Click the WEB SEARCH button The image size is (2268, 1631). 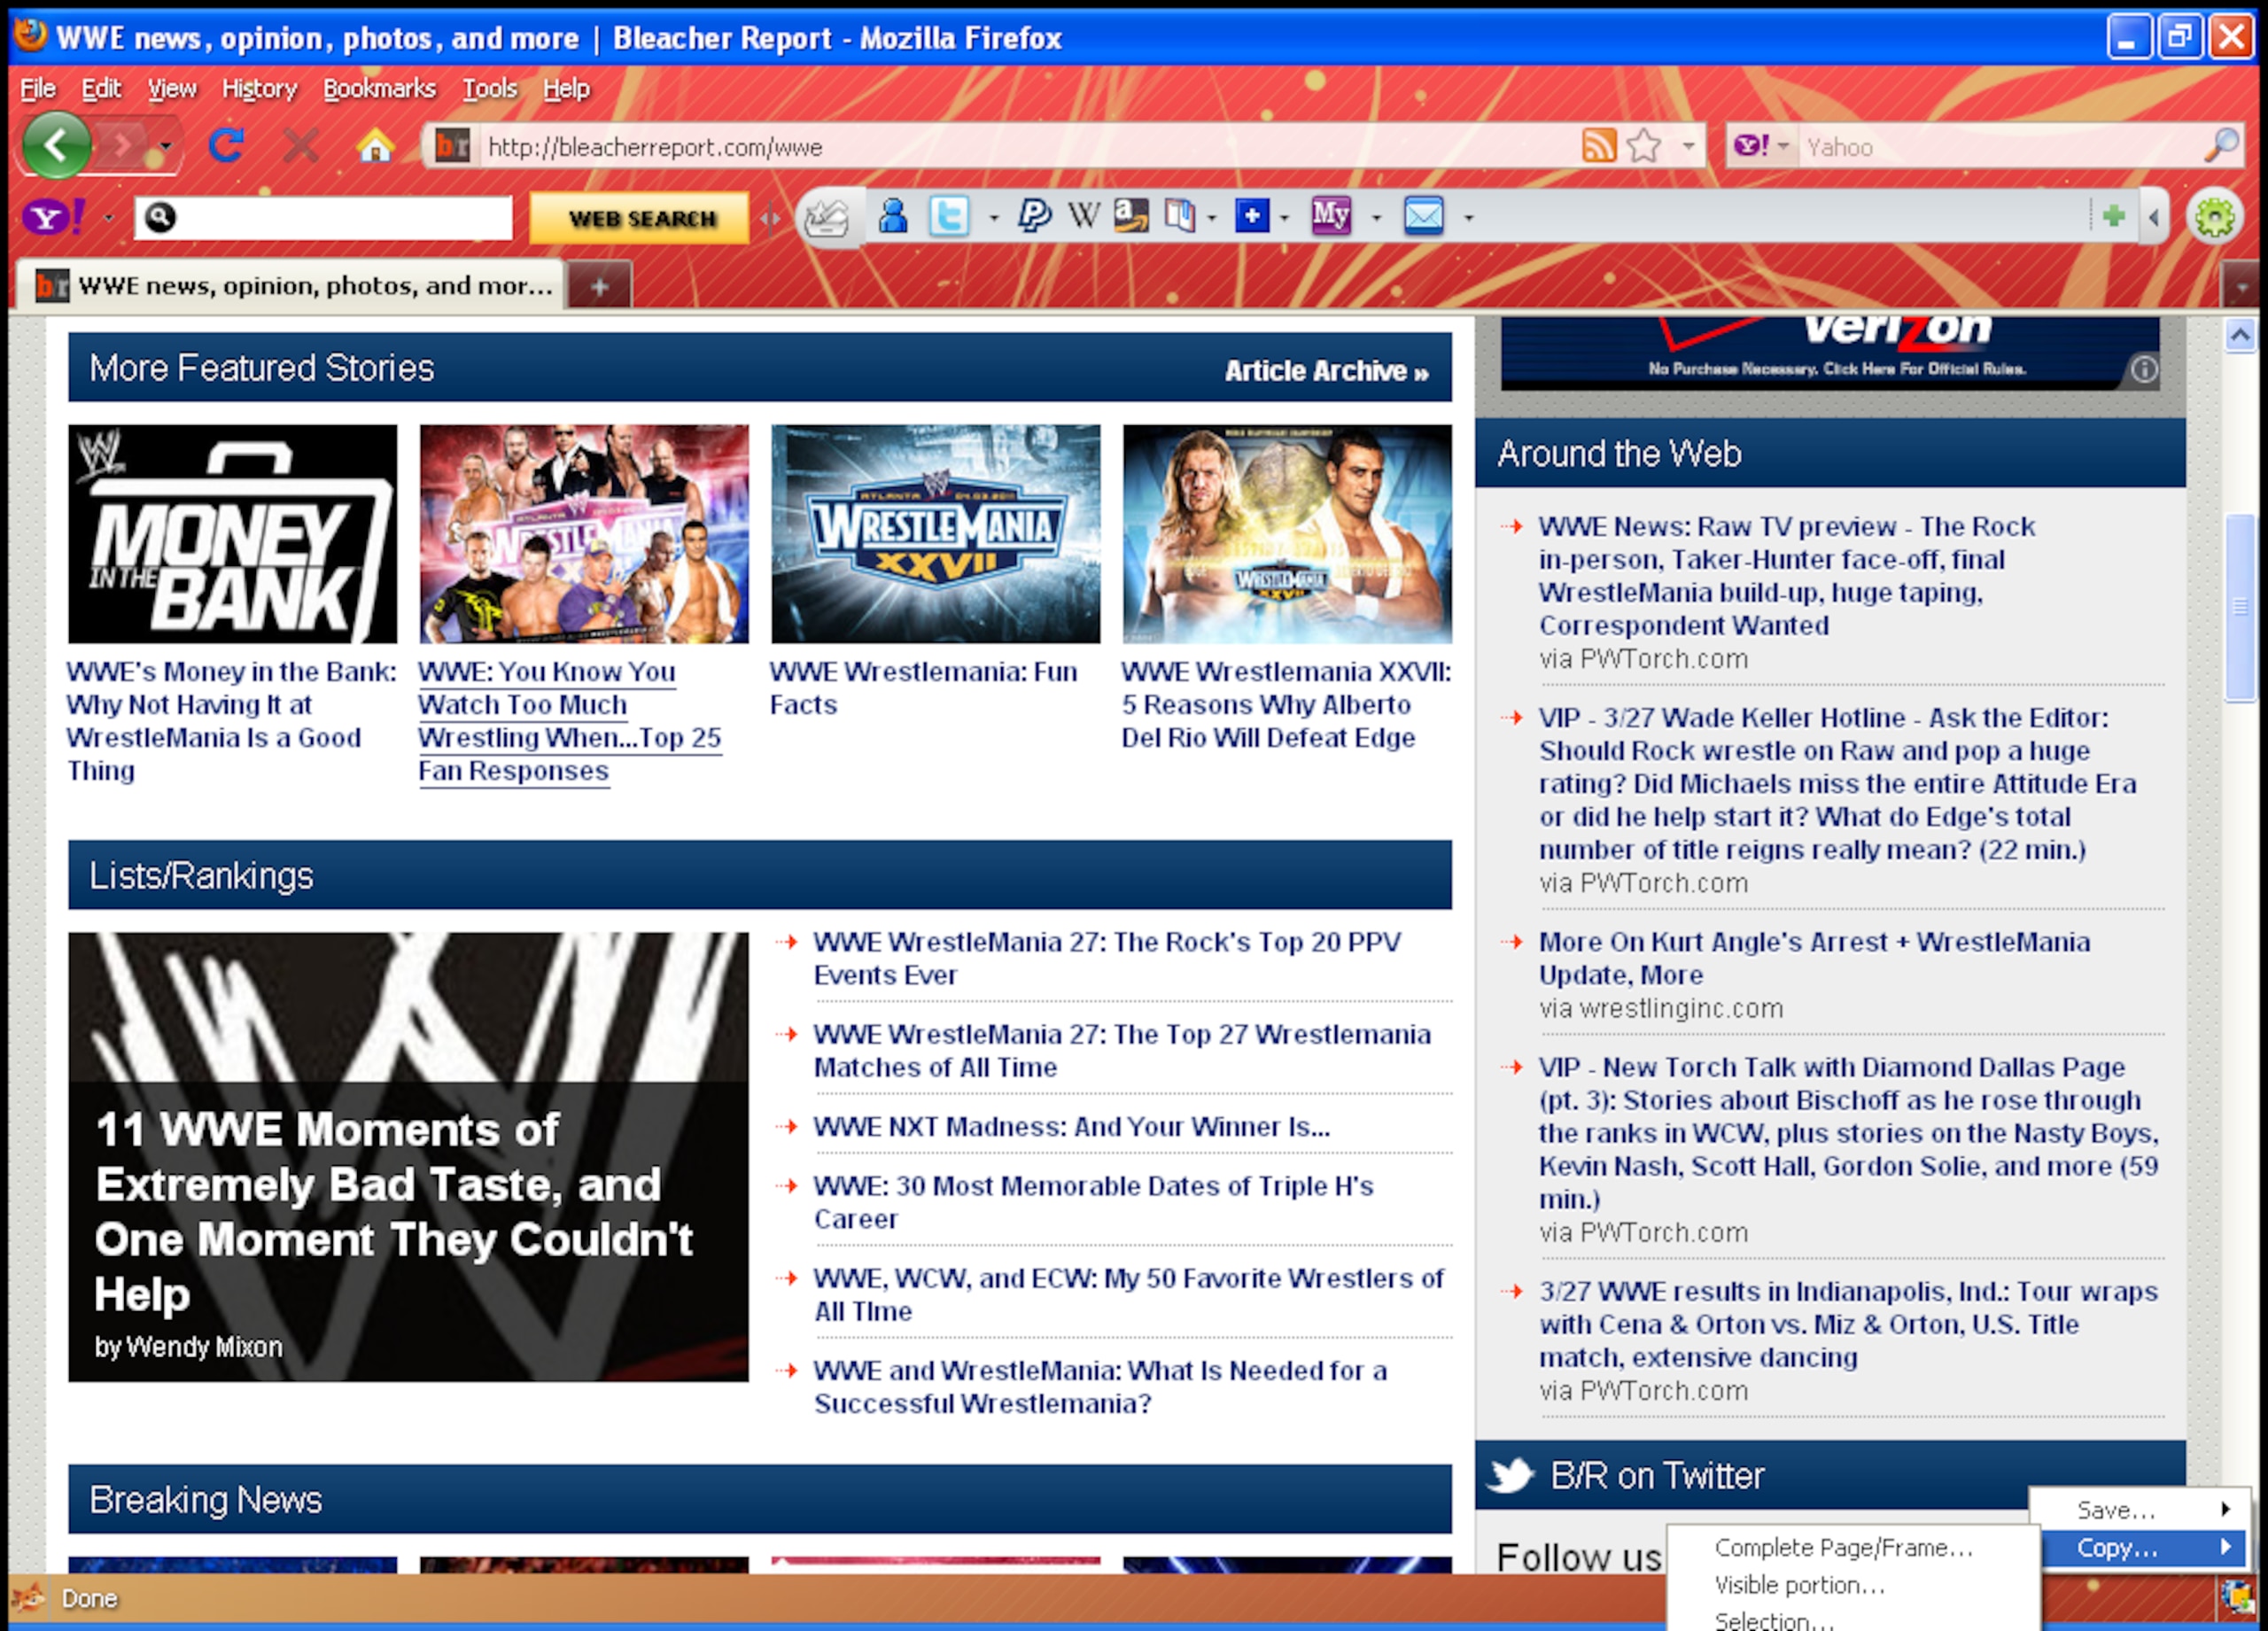coord(640,218)
